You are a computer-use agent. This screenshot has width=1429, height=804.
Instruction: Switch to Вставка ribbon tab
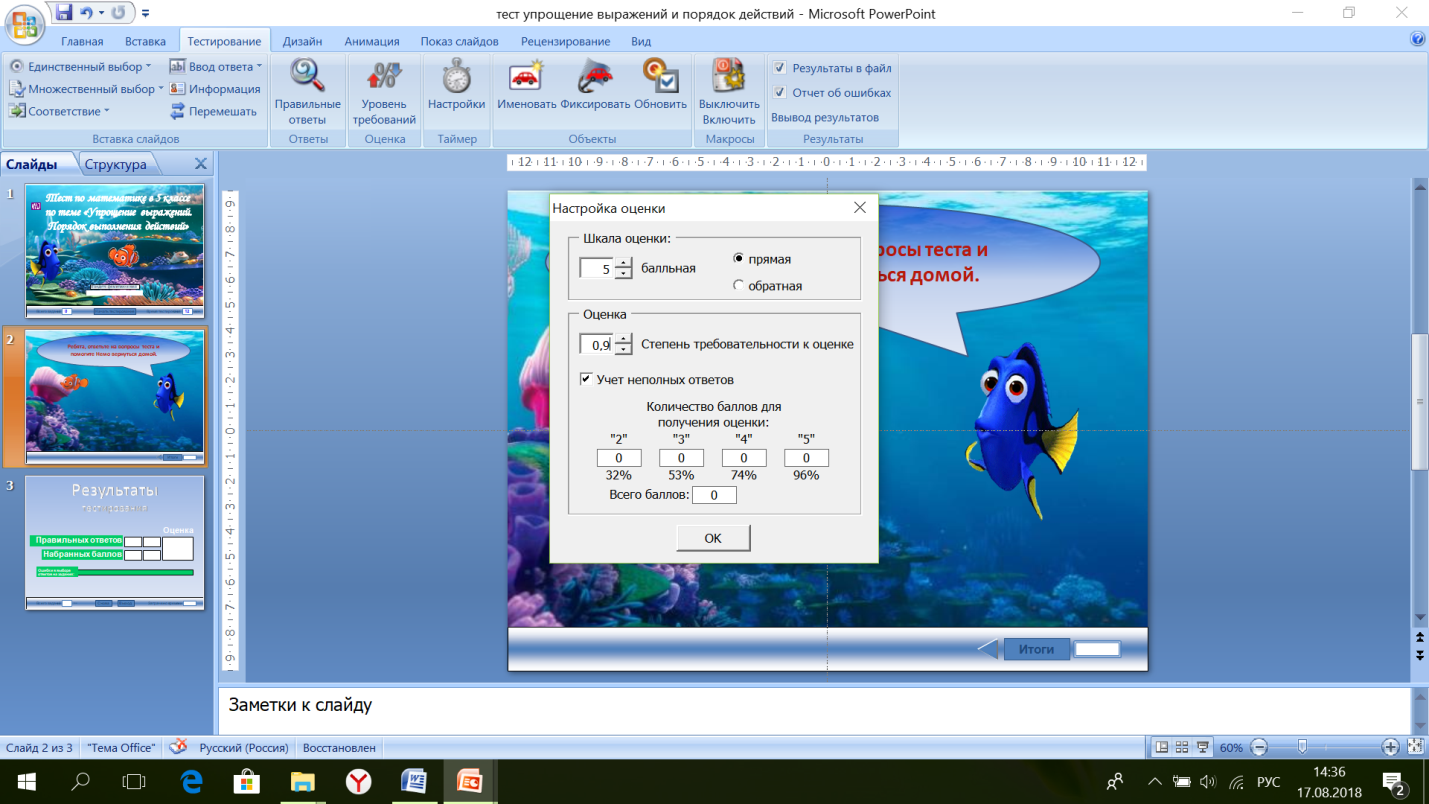[146, 42]
